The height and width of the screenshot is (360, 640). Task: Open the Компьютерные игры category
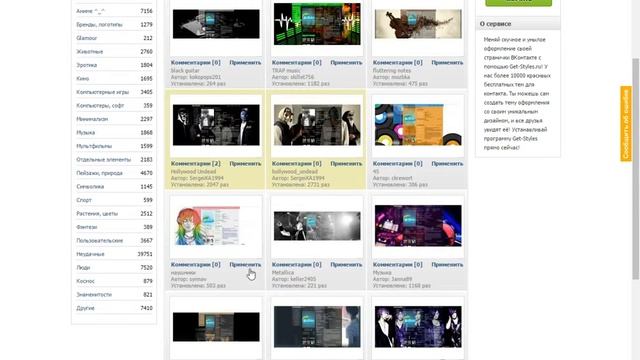102,92
